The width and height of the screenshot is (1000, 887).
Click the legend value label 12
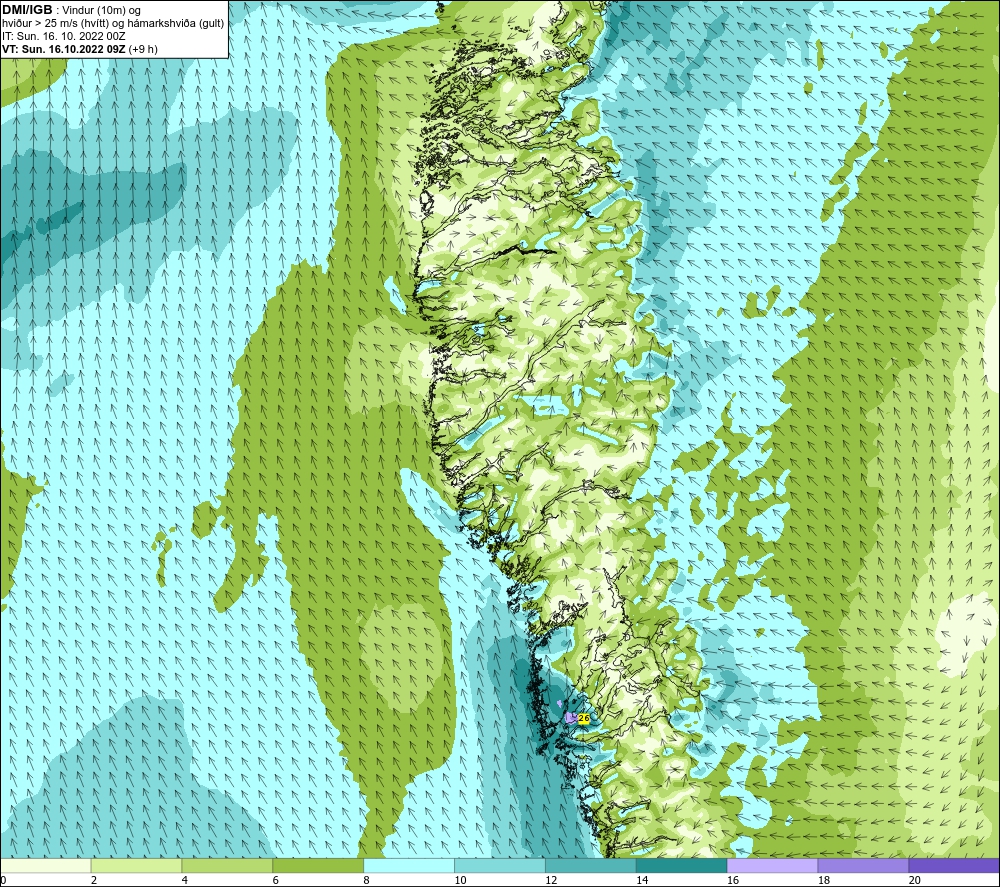(x=551, y=881)
